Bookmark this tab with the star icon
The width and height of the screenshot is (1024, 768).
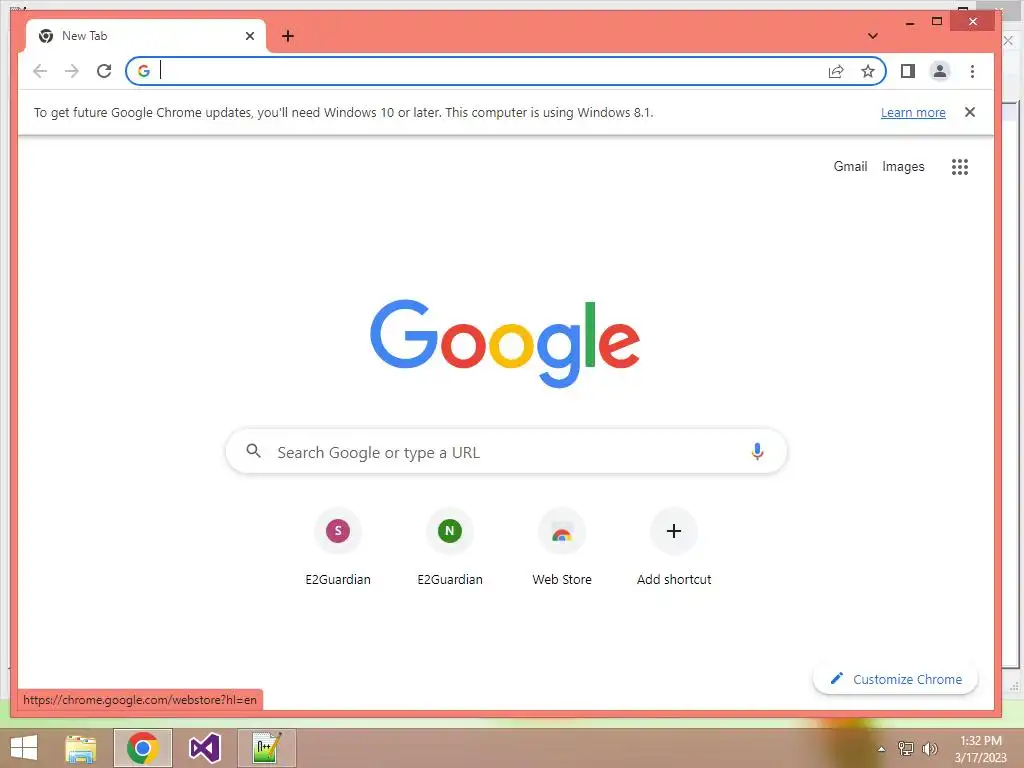point(867,71)
